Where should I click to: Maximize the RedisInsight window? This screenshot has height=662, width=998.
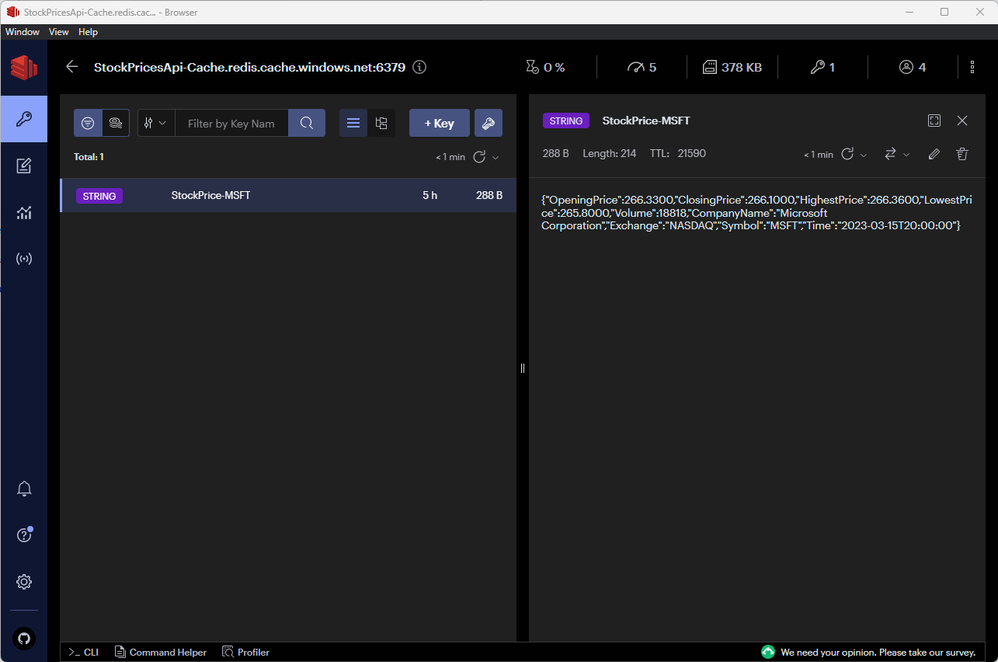pyautogui.click(x=945, y=12)
